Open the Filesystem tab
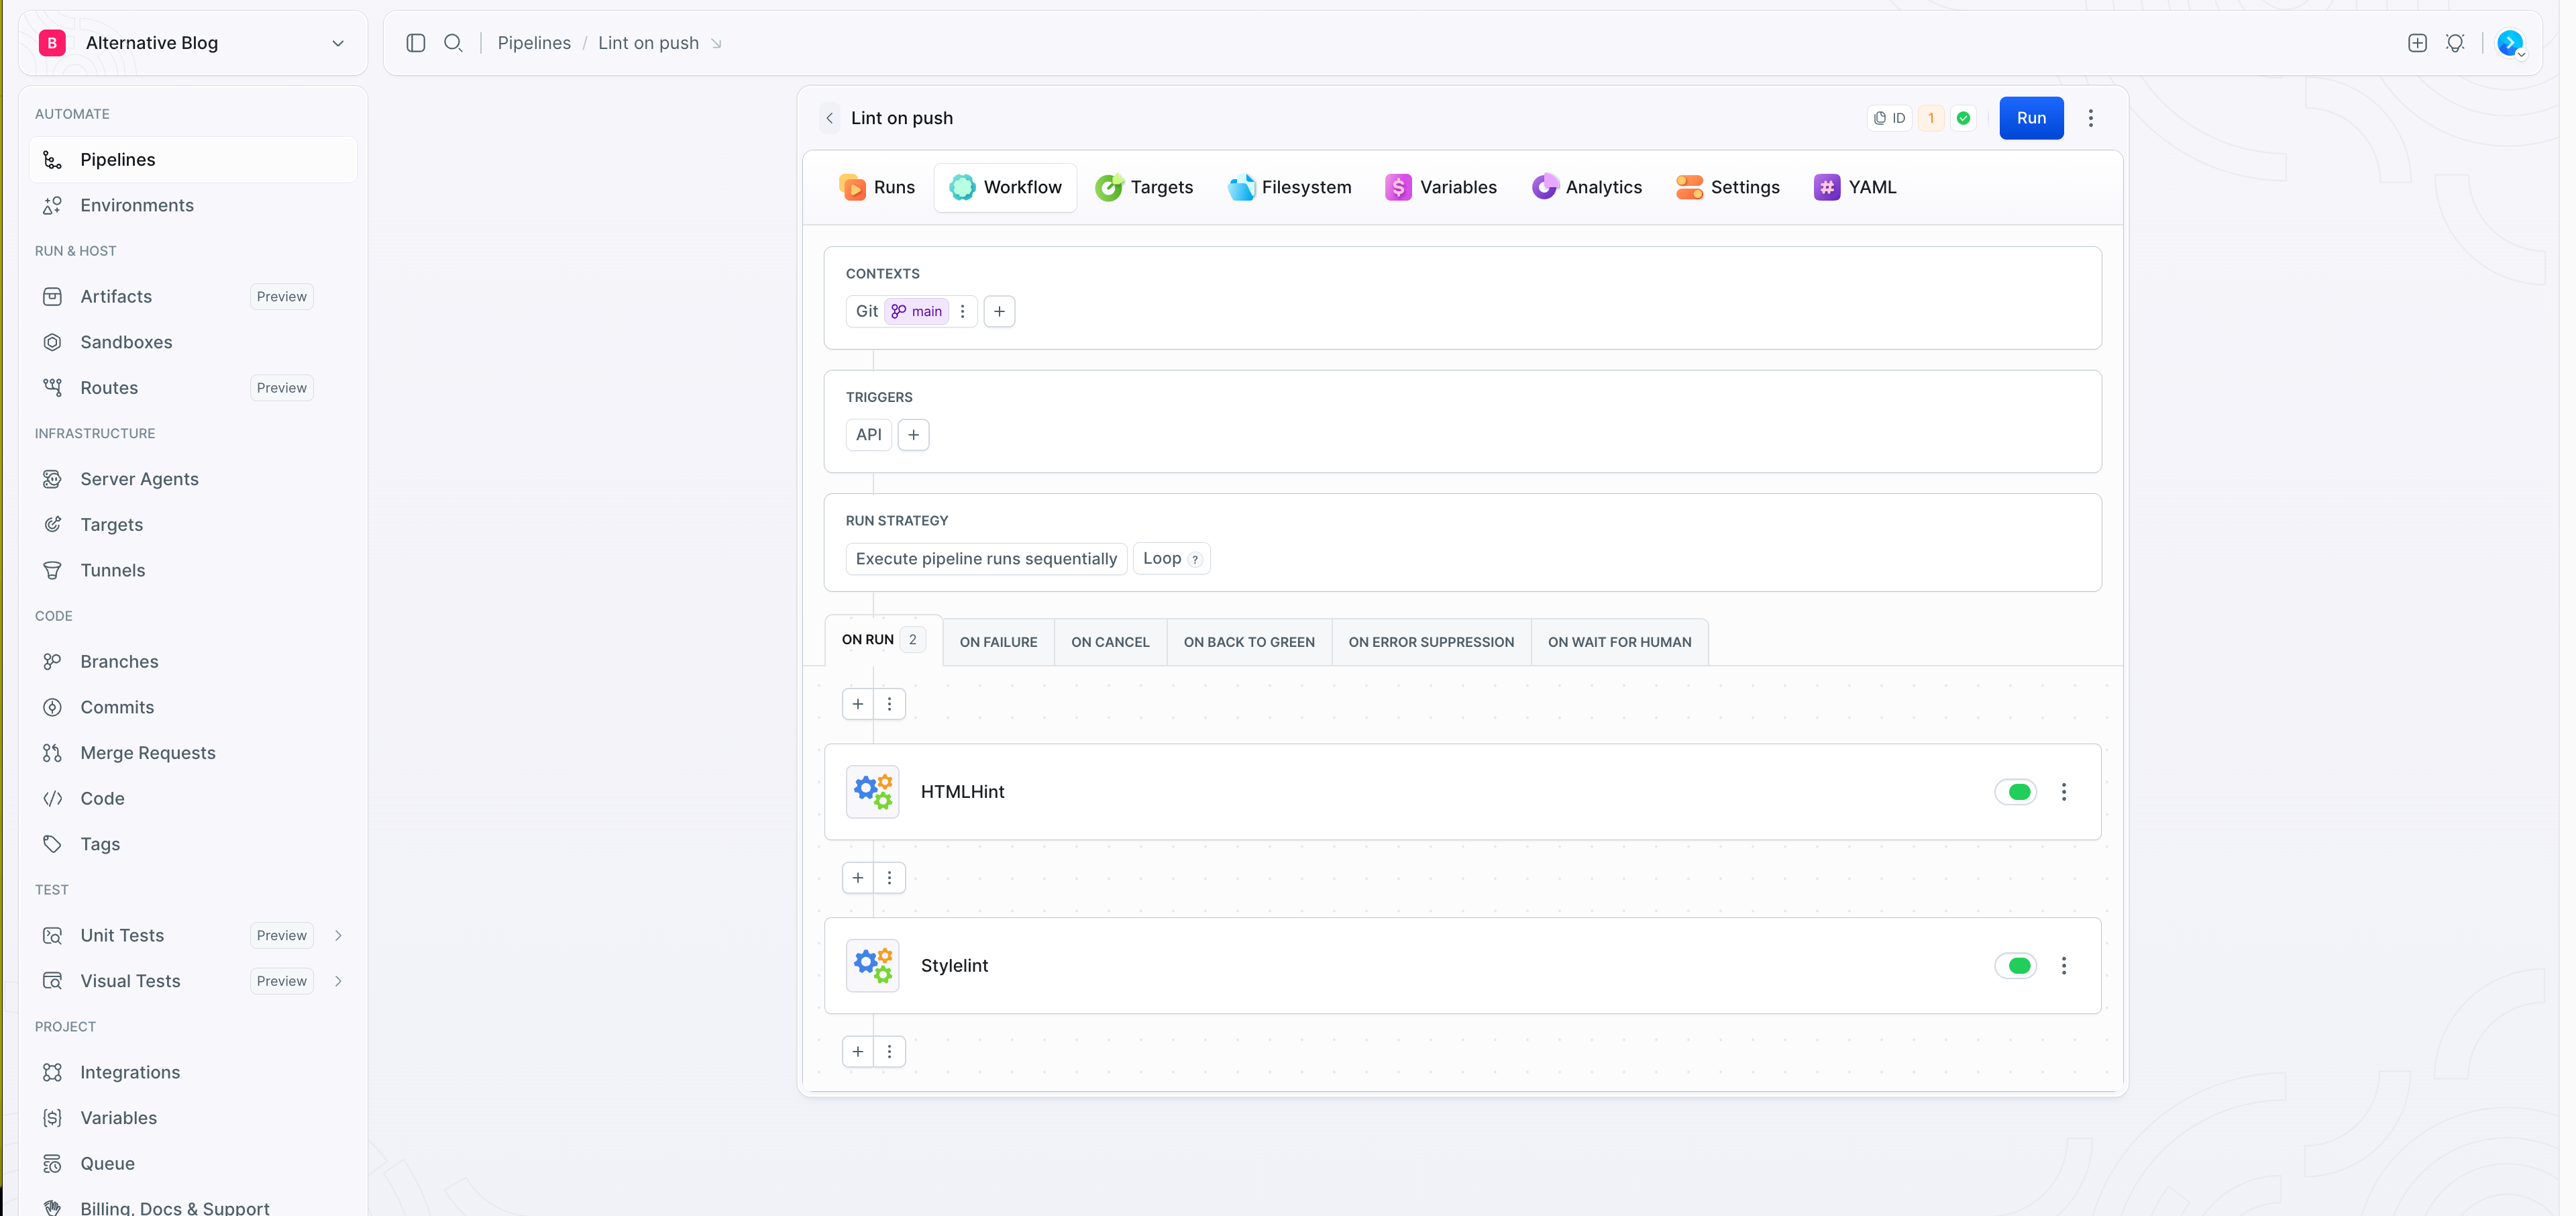The width and height of the screenshot is (2576, 1216). 1290,187
